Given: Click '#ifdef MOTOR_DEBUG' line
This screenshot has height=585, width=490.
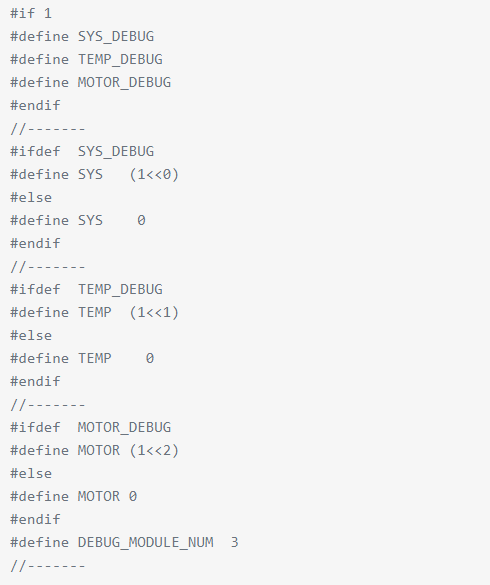Looking at the screenshot, I should coord(90,428).
